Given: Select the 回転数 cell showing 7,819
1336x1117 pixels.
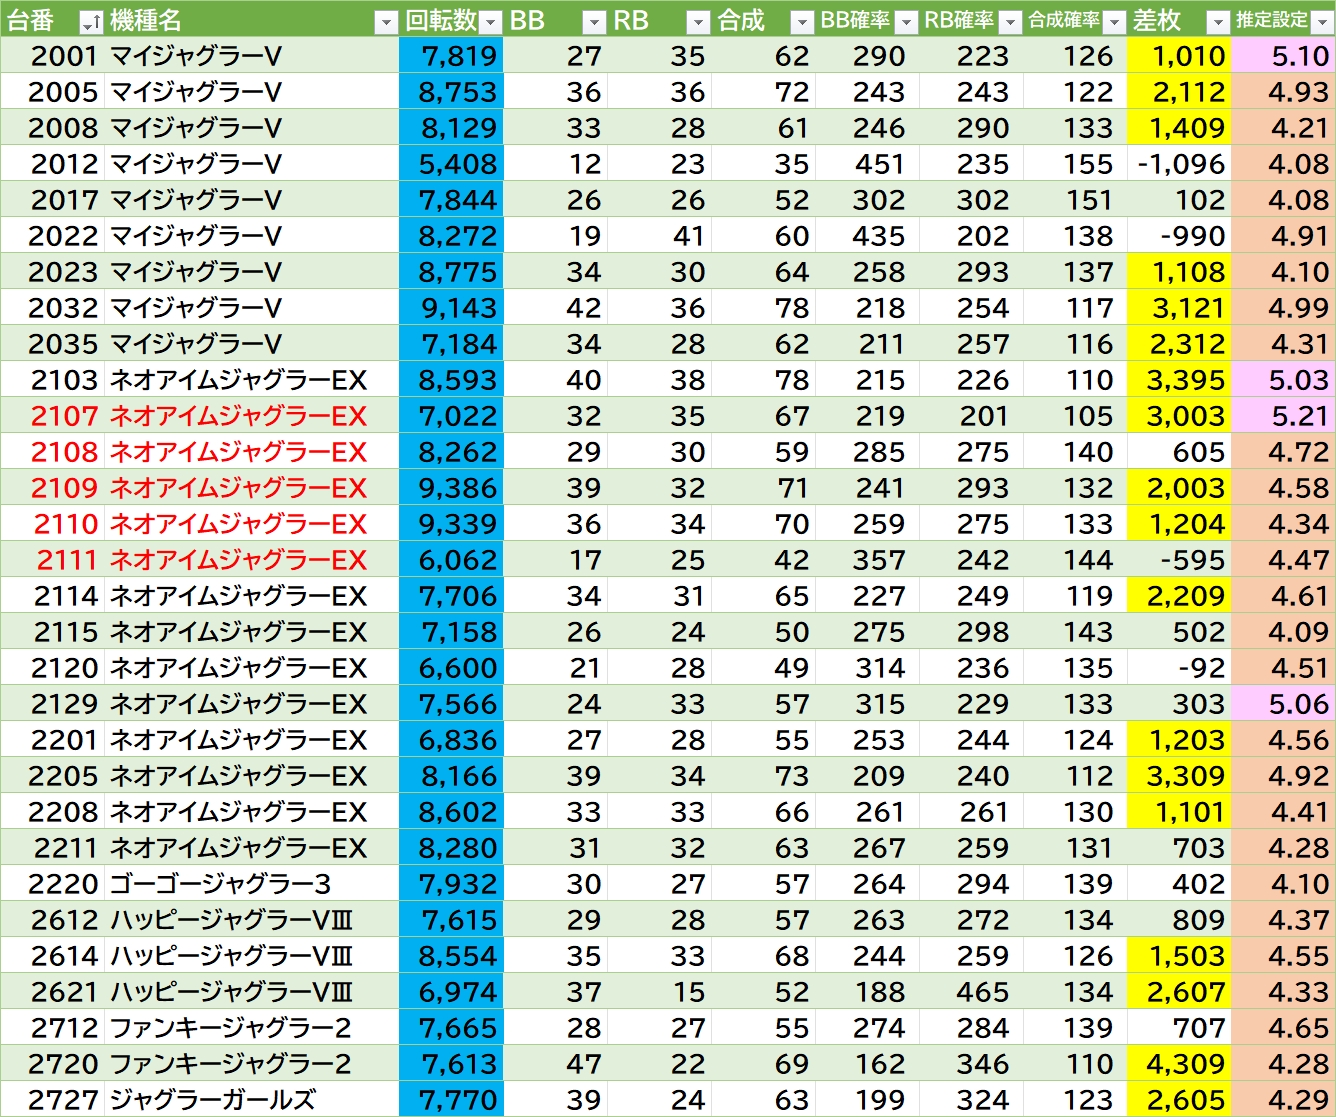Looking at the screenshot, I should point(451,56).
